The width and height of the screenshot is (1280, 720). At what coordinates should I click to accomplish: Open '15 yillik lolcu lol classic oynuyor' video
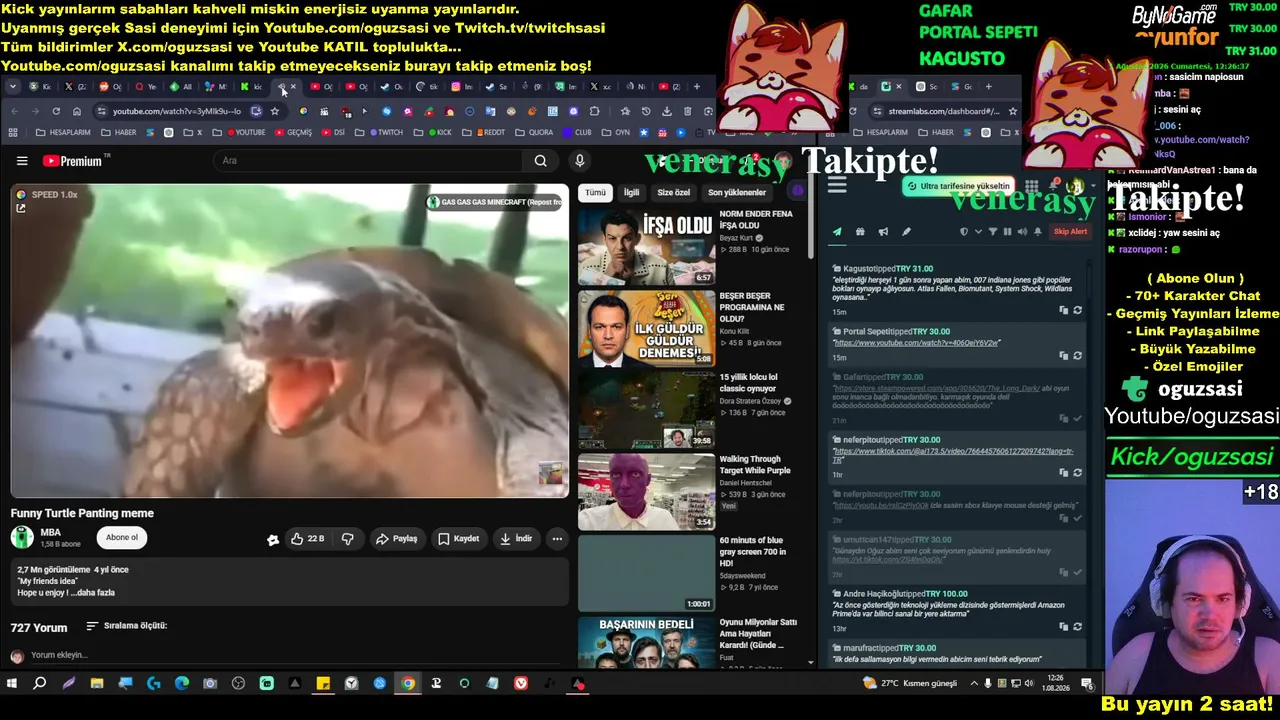click(x=646, y=411)
